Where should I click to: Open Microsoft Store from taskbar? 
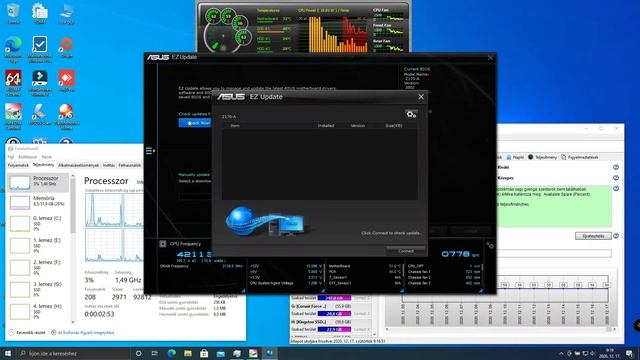point(204,353)
